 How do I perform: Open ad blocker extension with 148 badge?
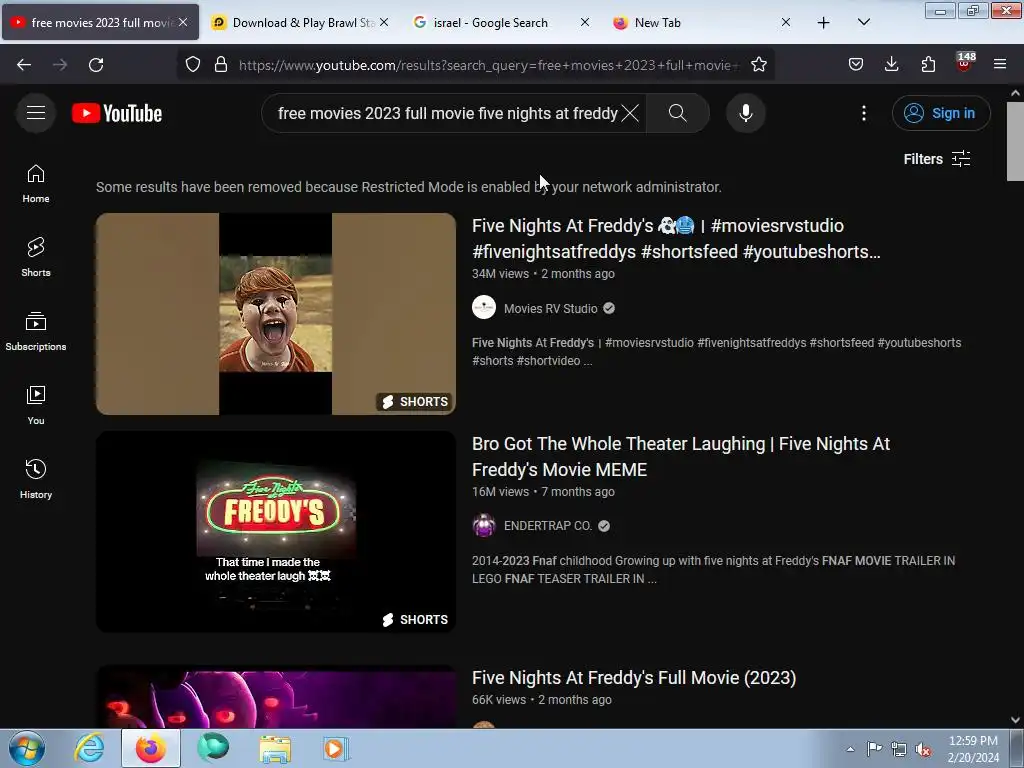point(964,63)
